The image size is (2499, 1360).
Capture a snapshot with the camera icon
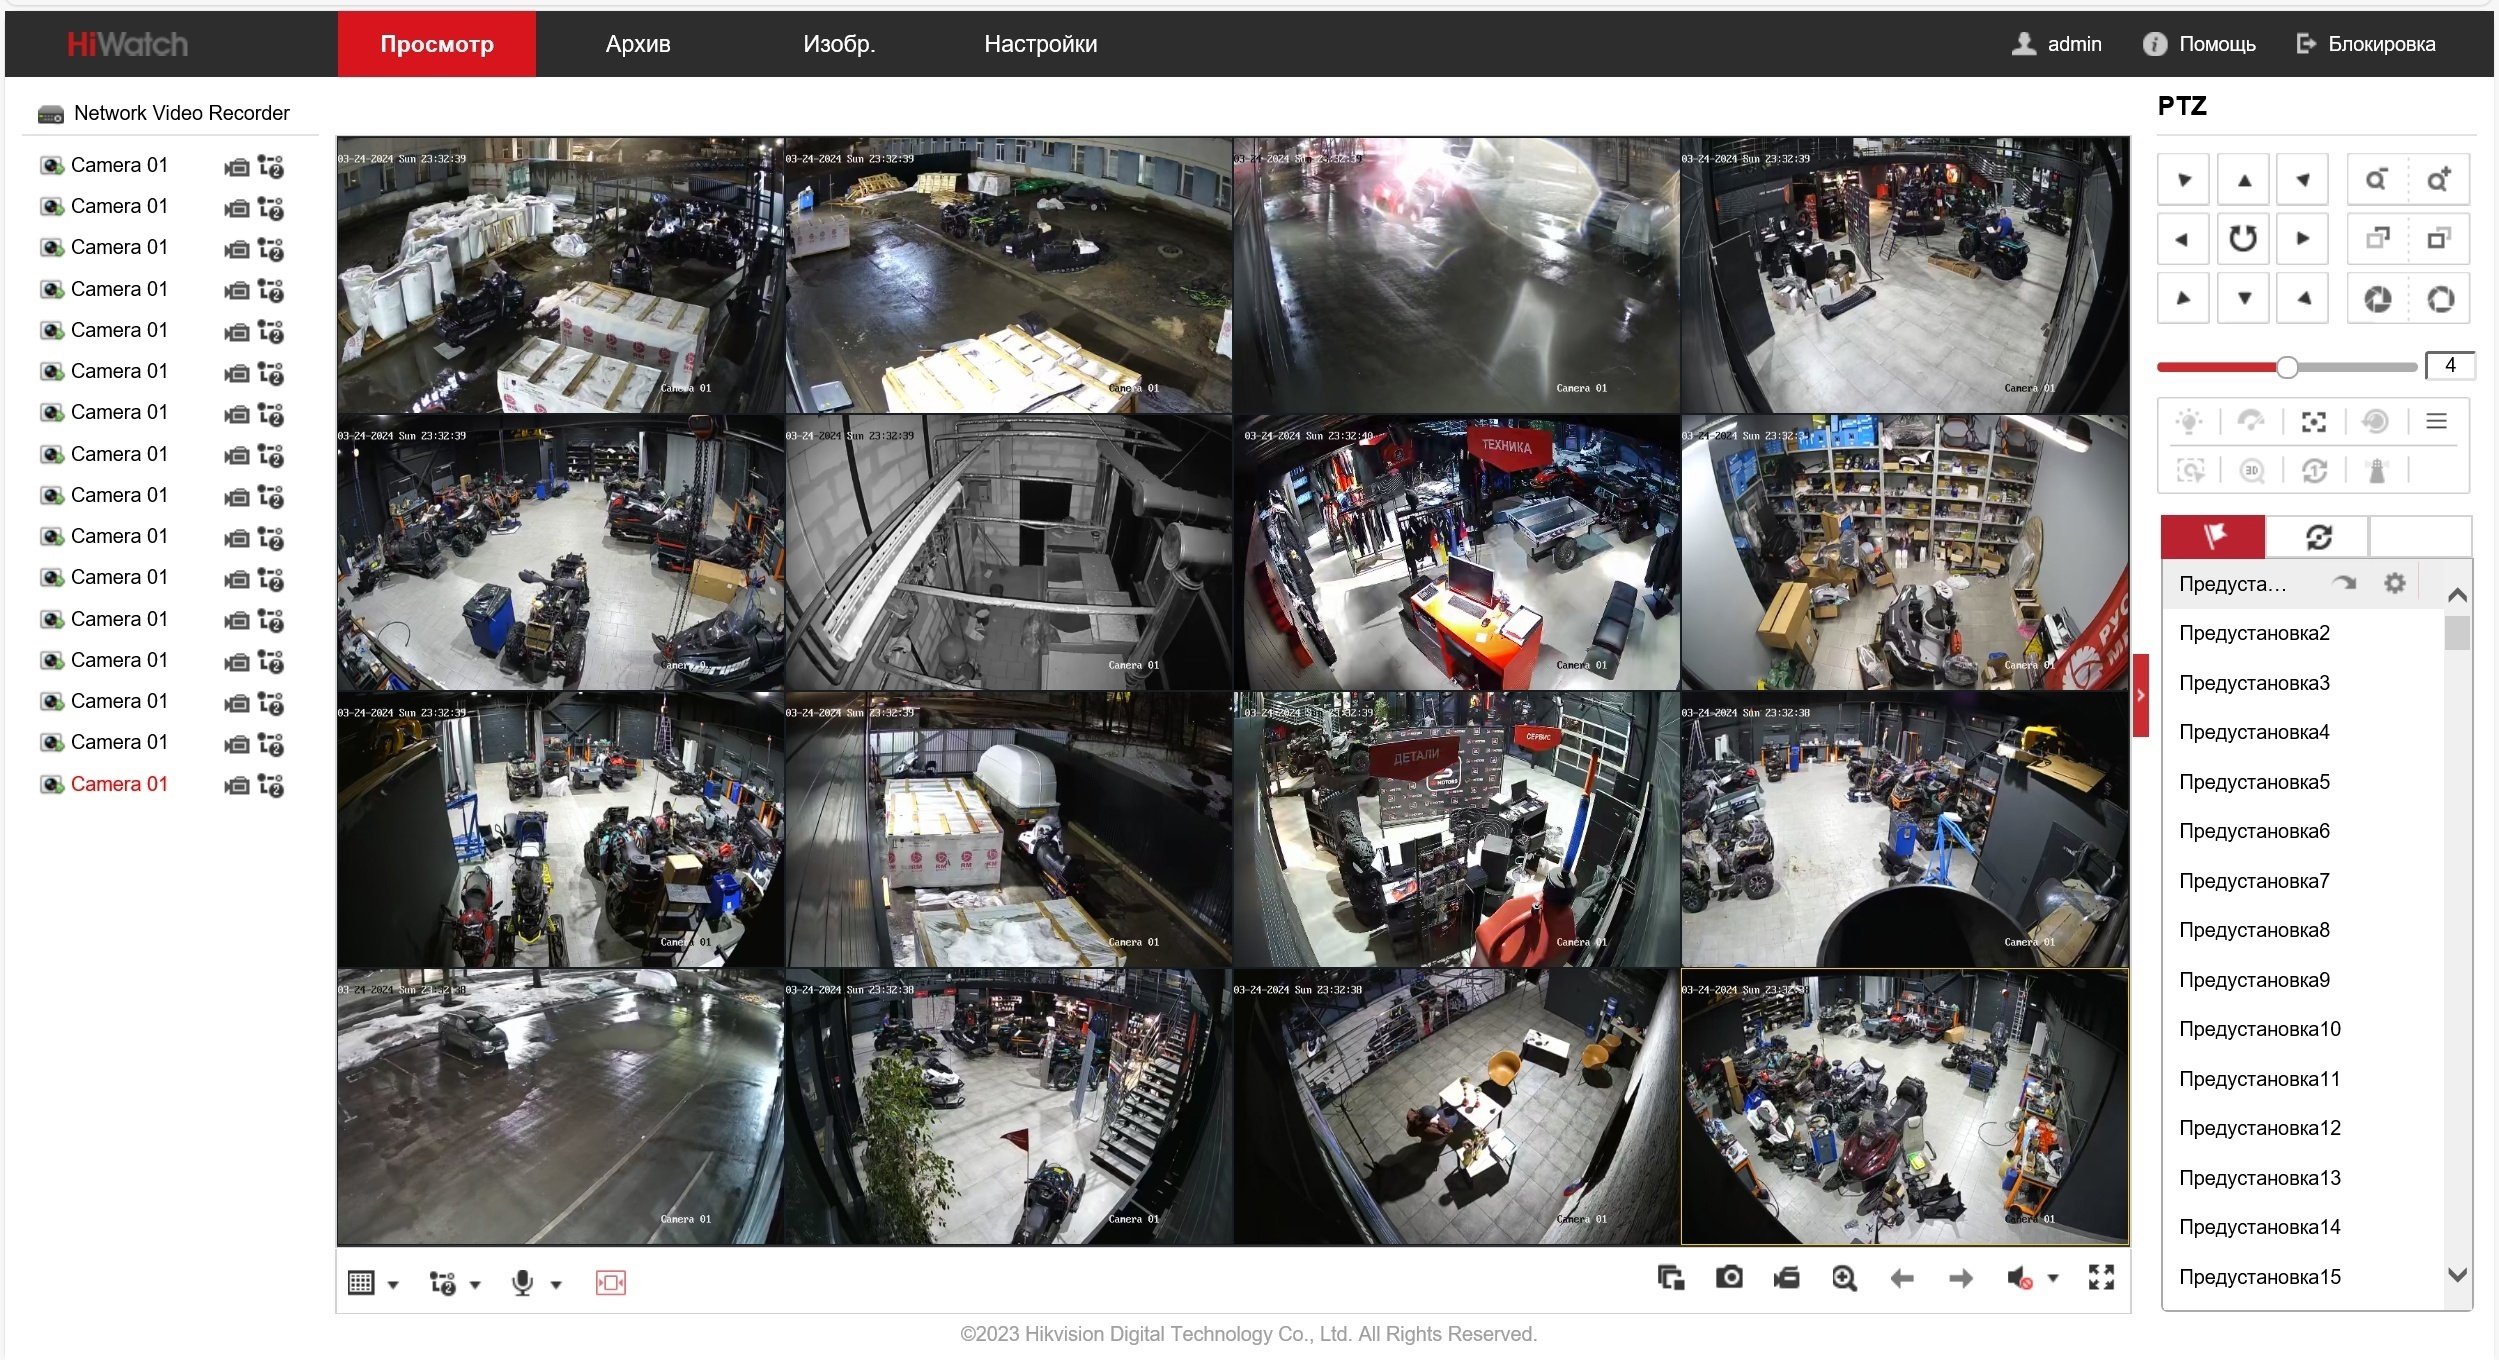point(1729,1278)
